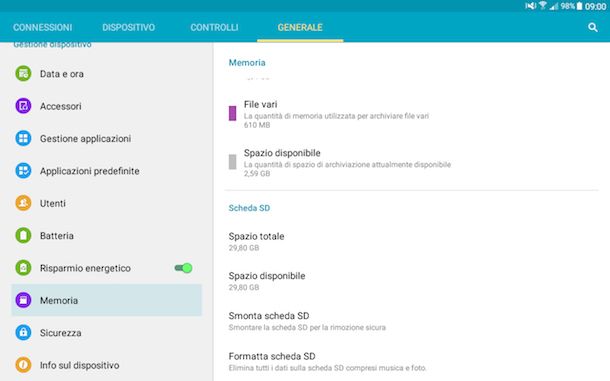Tap the battery status bar icon

tap(579, 6)
